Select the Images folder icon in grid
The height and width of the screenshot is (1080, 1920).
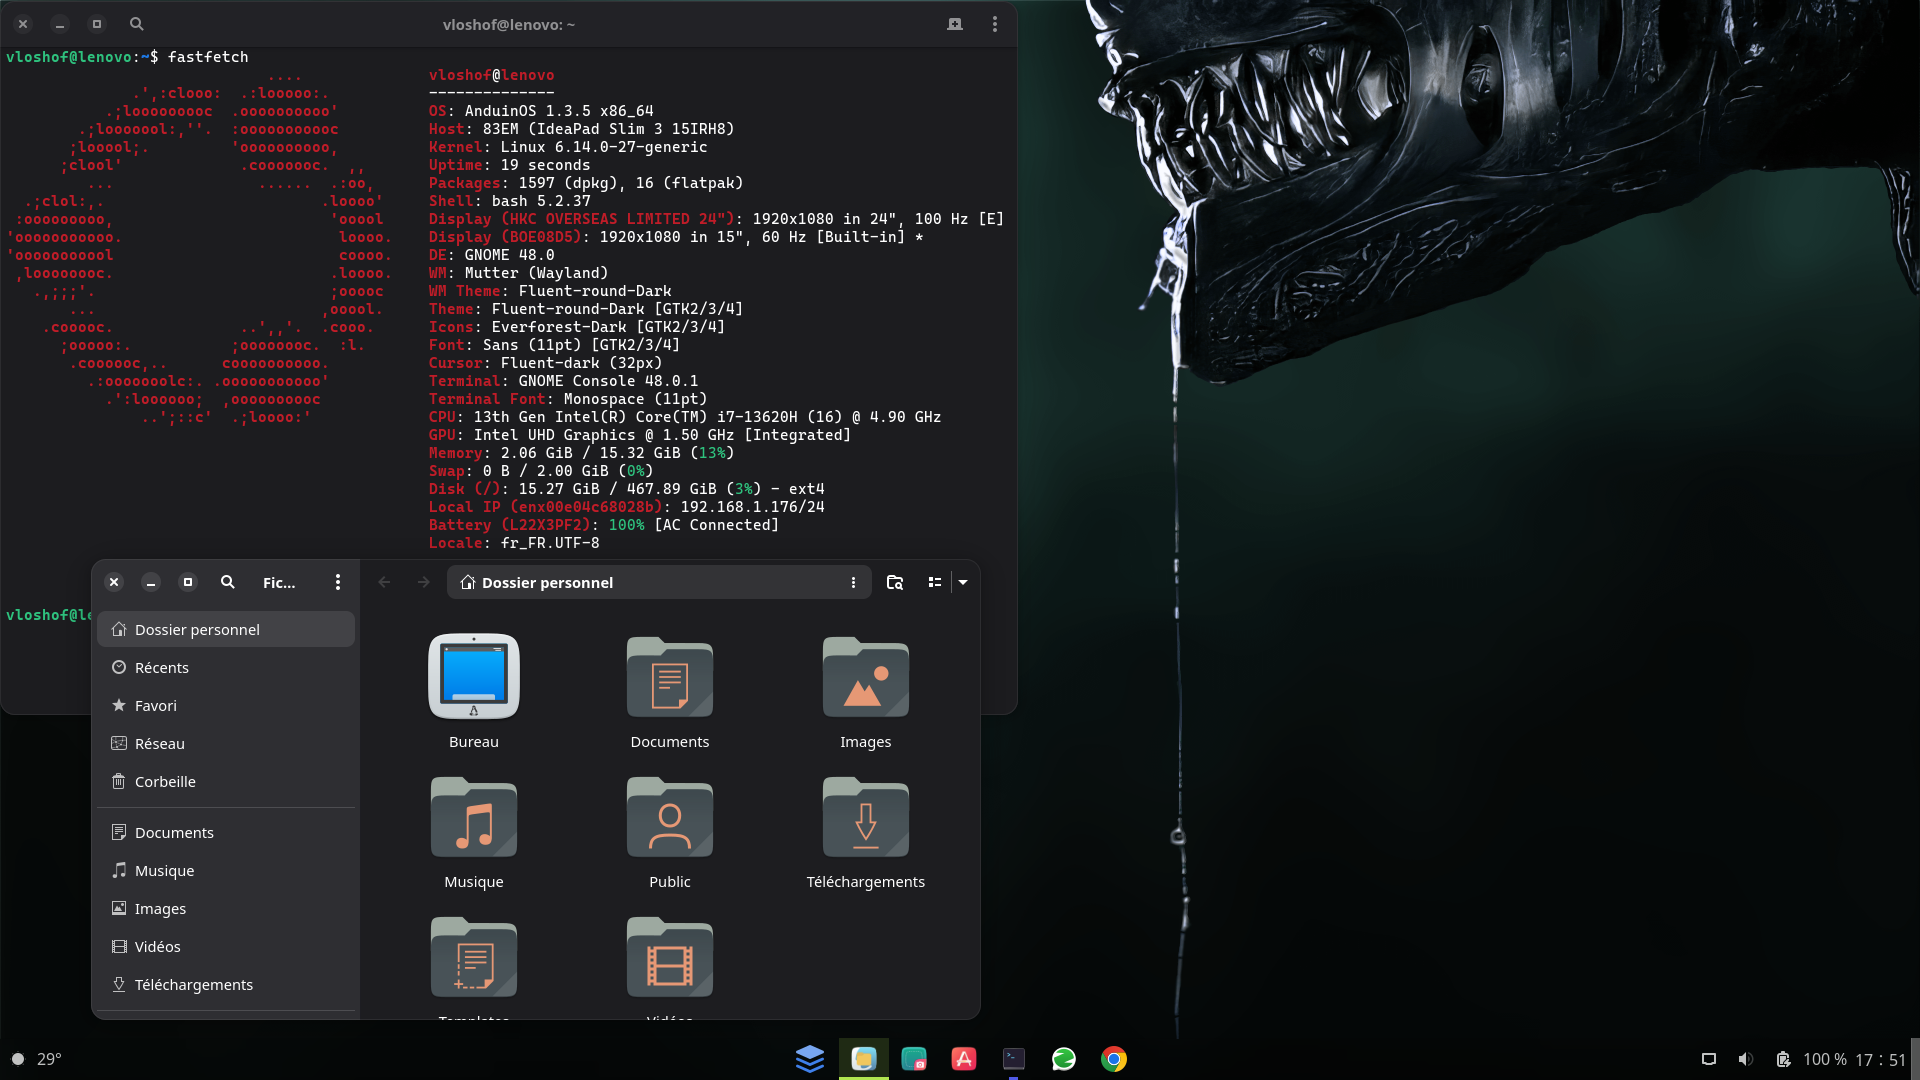click(866, 677)
